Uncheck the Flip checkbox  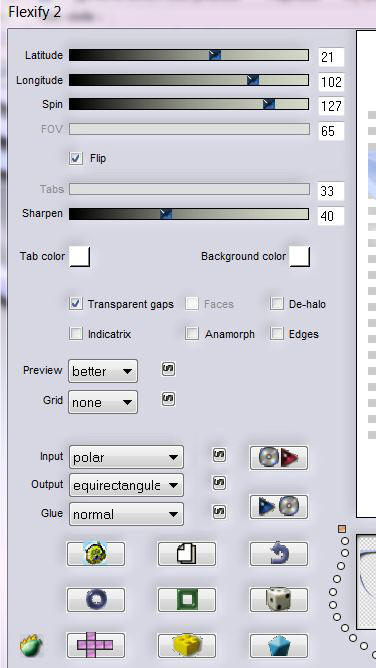(x=76, y=158)
